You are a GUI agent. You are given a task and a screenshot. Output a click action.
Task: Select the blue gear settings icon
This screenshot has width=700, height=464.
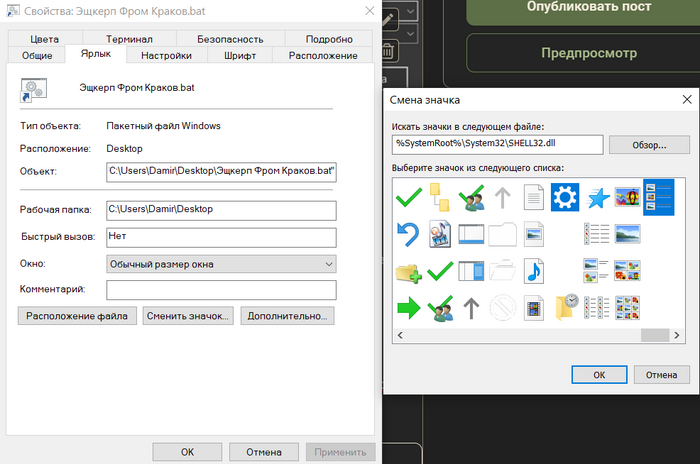point(565,197)
